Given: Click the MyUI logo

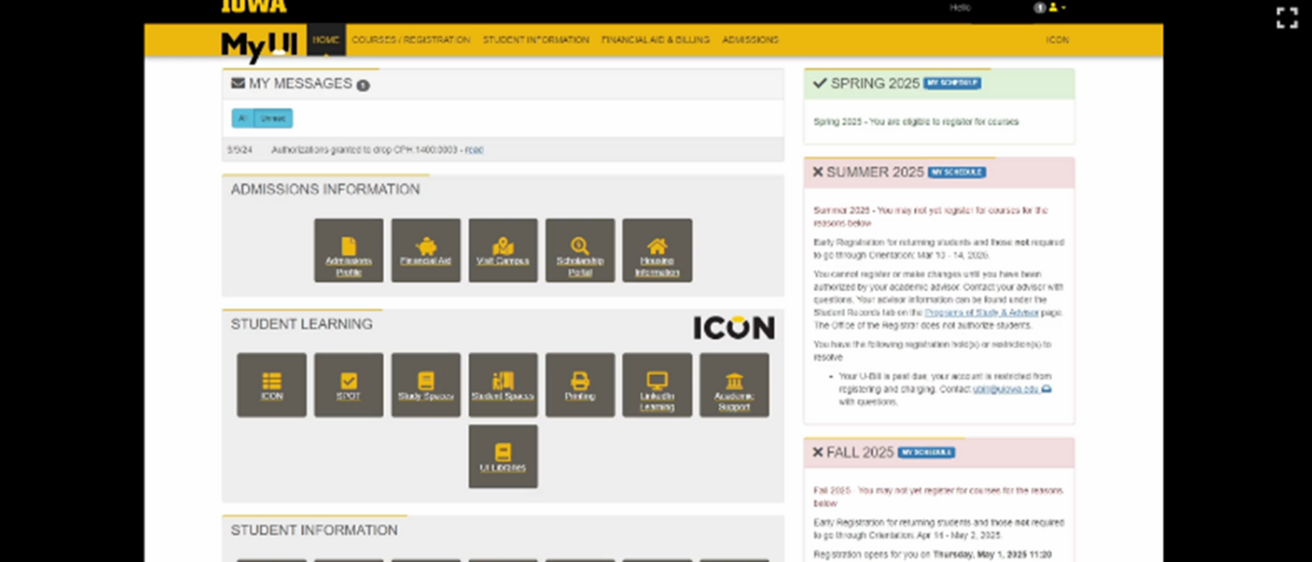Looking at the screenshot, I should click(x=259, y=46).
